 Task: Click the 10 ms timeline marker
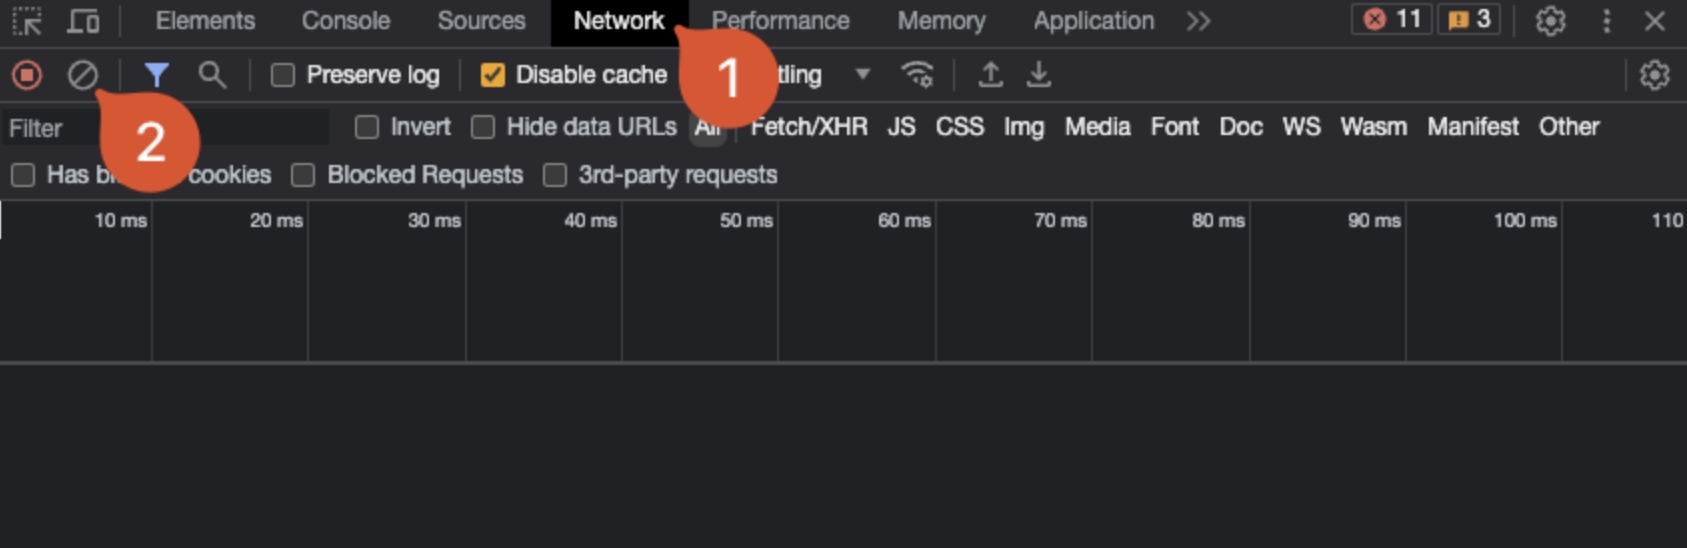point(120,220)
